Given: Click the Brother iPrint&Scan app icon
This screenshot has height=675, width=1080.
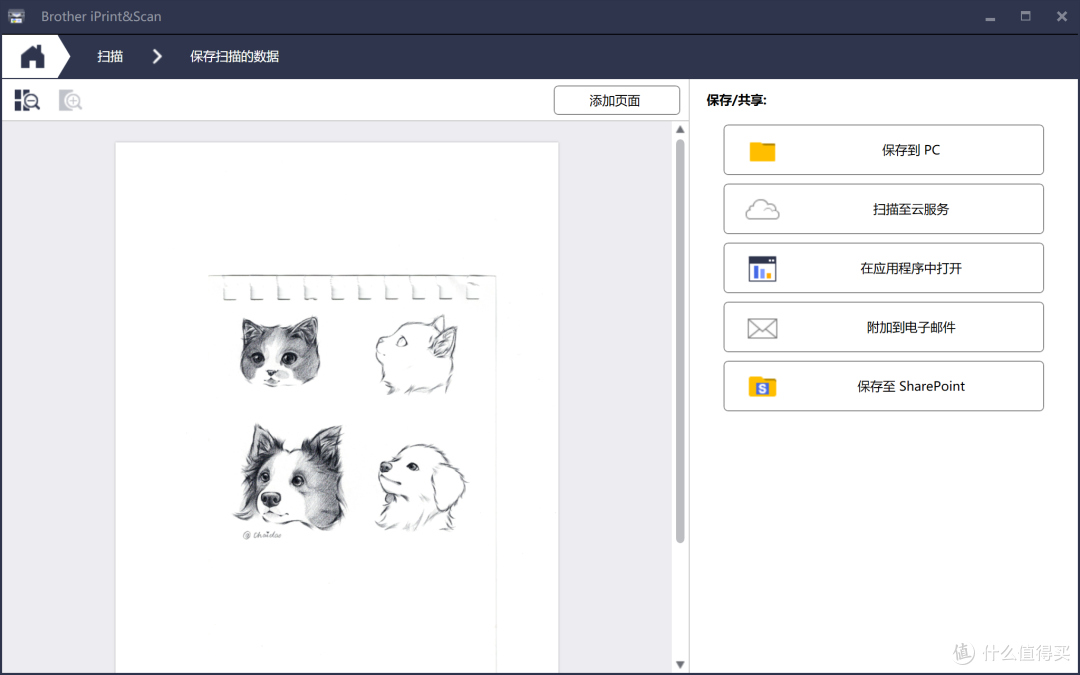Looking at the screenshot, I should click(17, 17).
